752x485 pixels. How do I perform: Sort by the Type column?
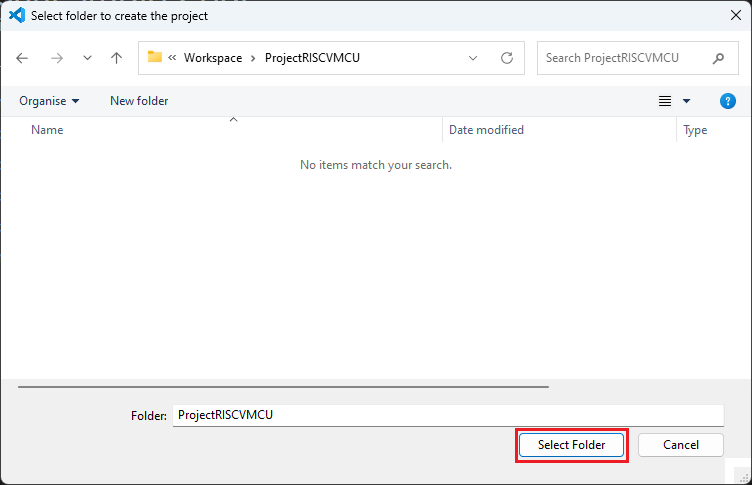pos(695,130)
